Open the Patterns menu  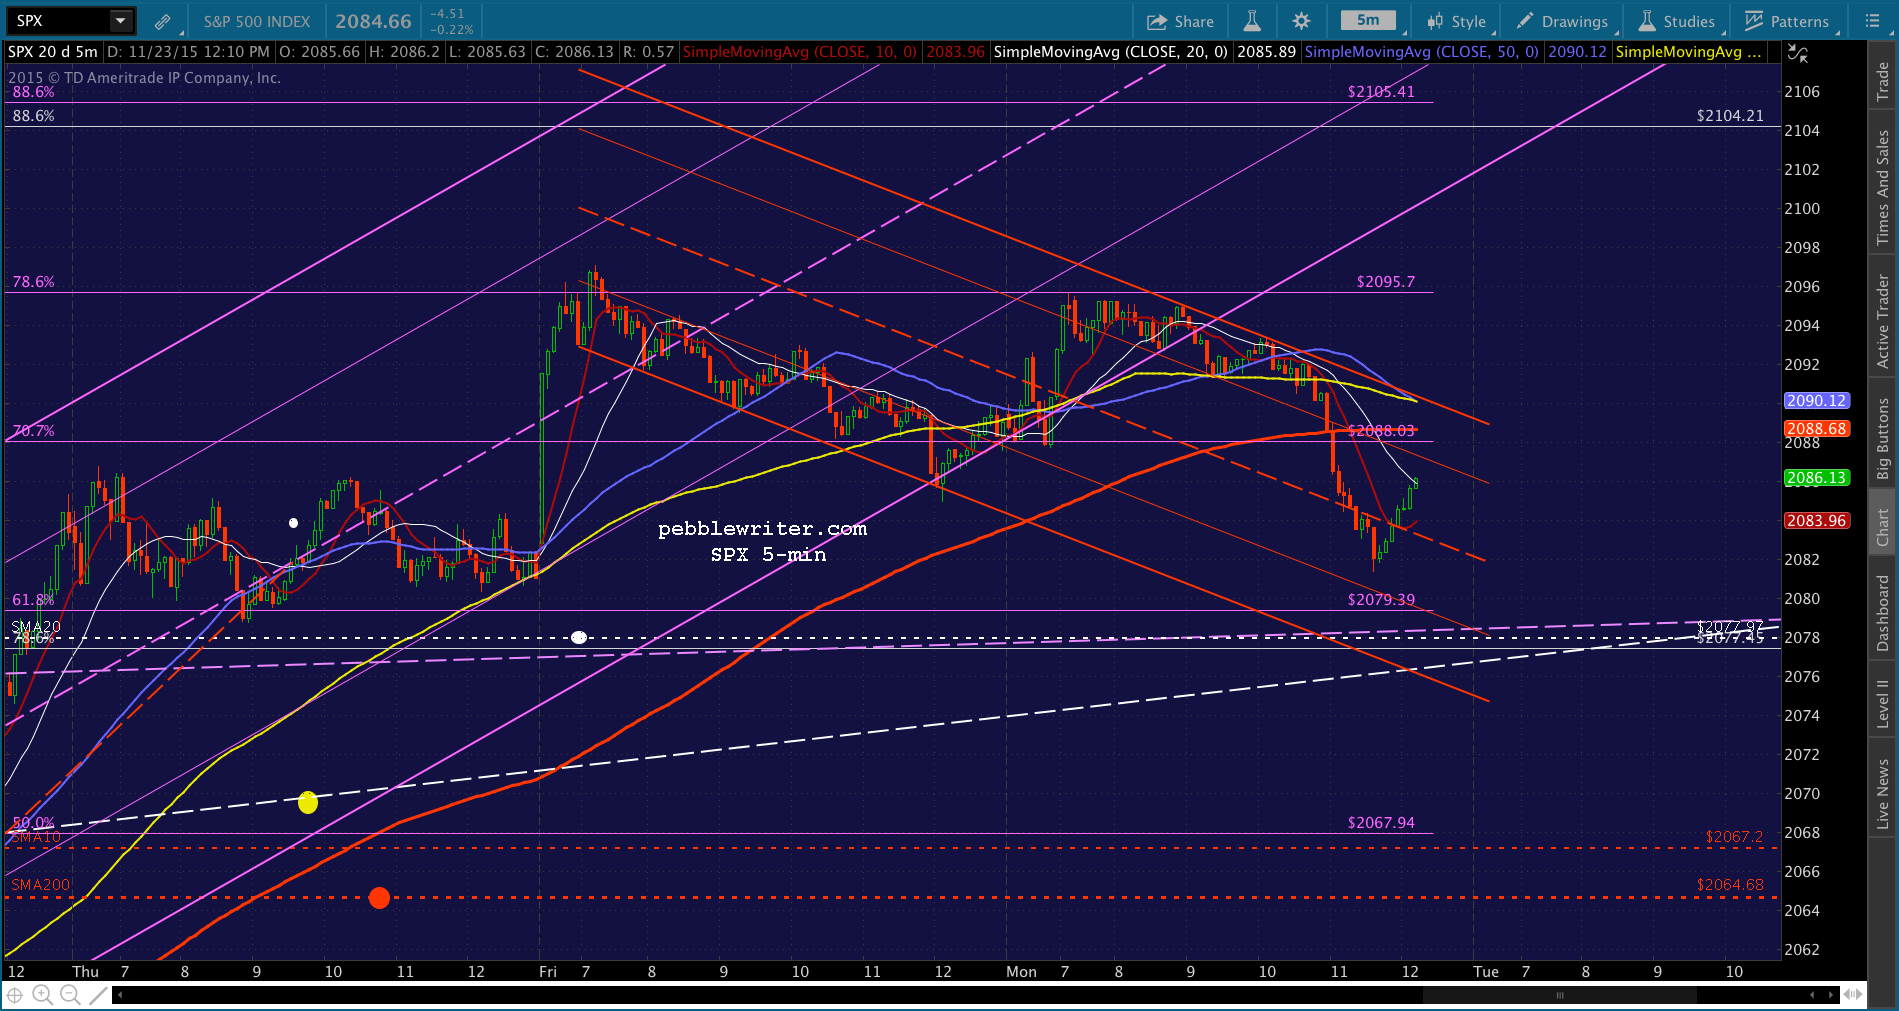(1787, 21)
